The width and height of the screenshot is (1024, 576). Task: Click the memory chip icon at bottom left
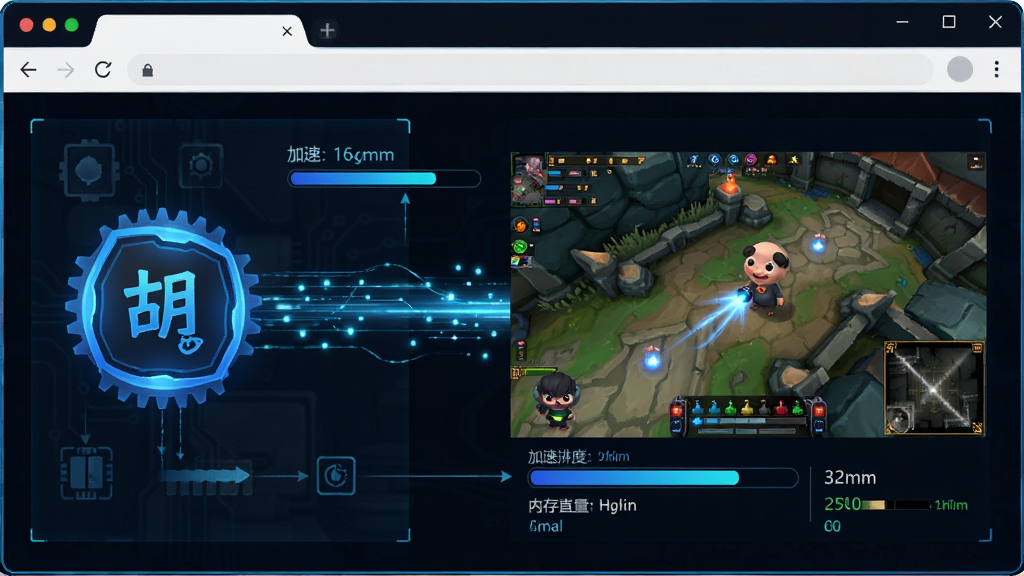point(86,473)
